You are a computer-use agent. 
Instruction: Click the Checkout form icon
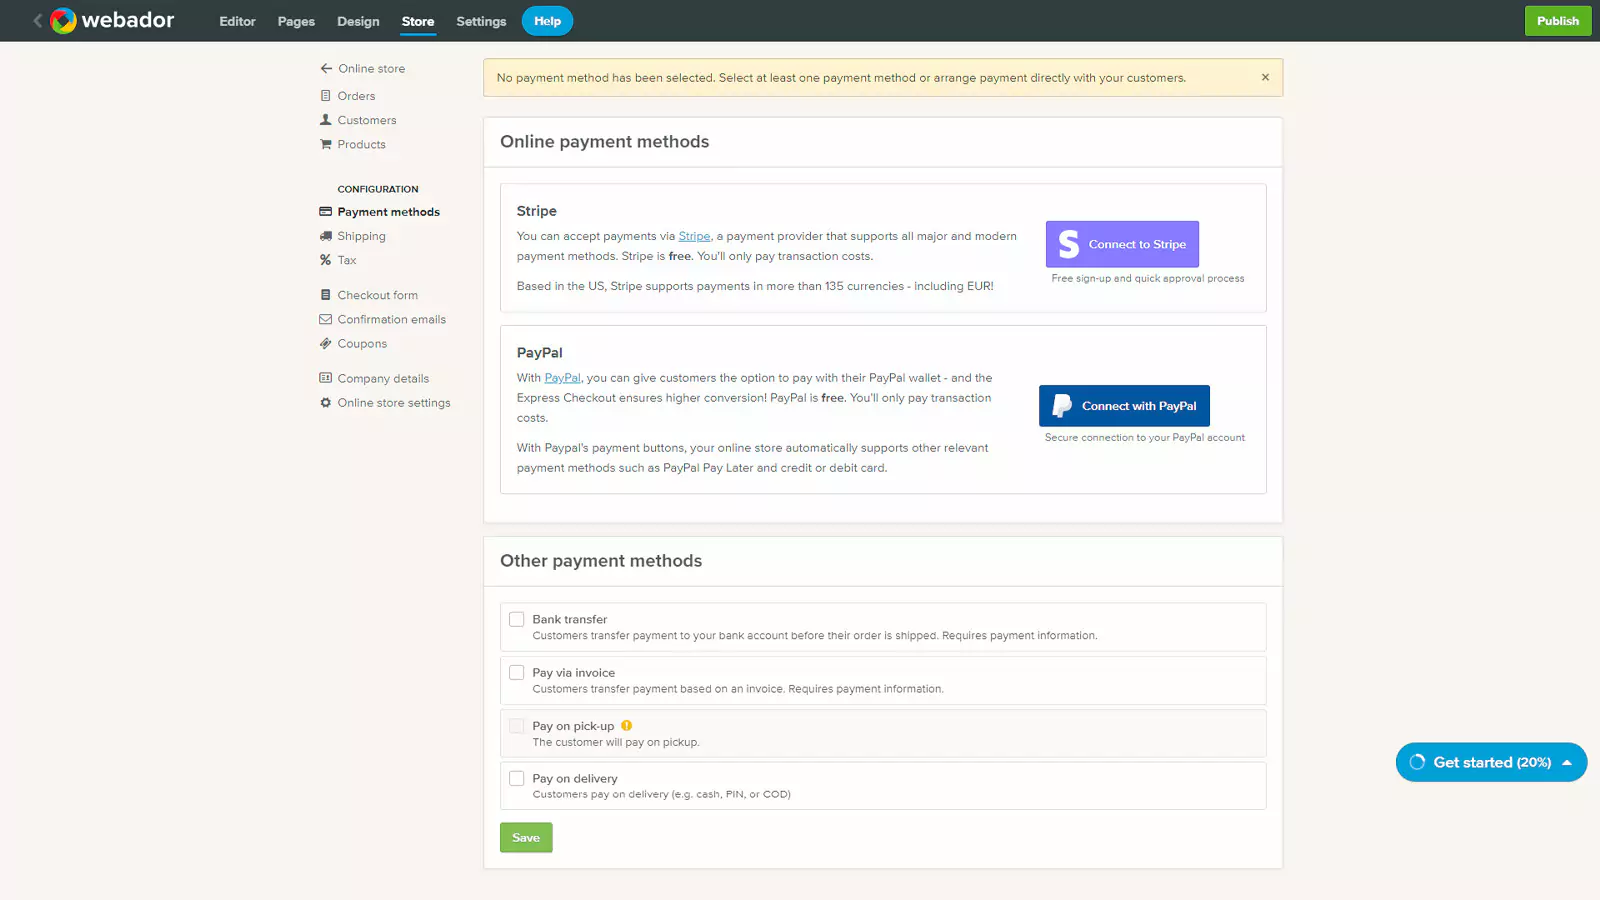coord(325,295)
